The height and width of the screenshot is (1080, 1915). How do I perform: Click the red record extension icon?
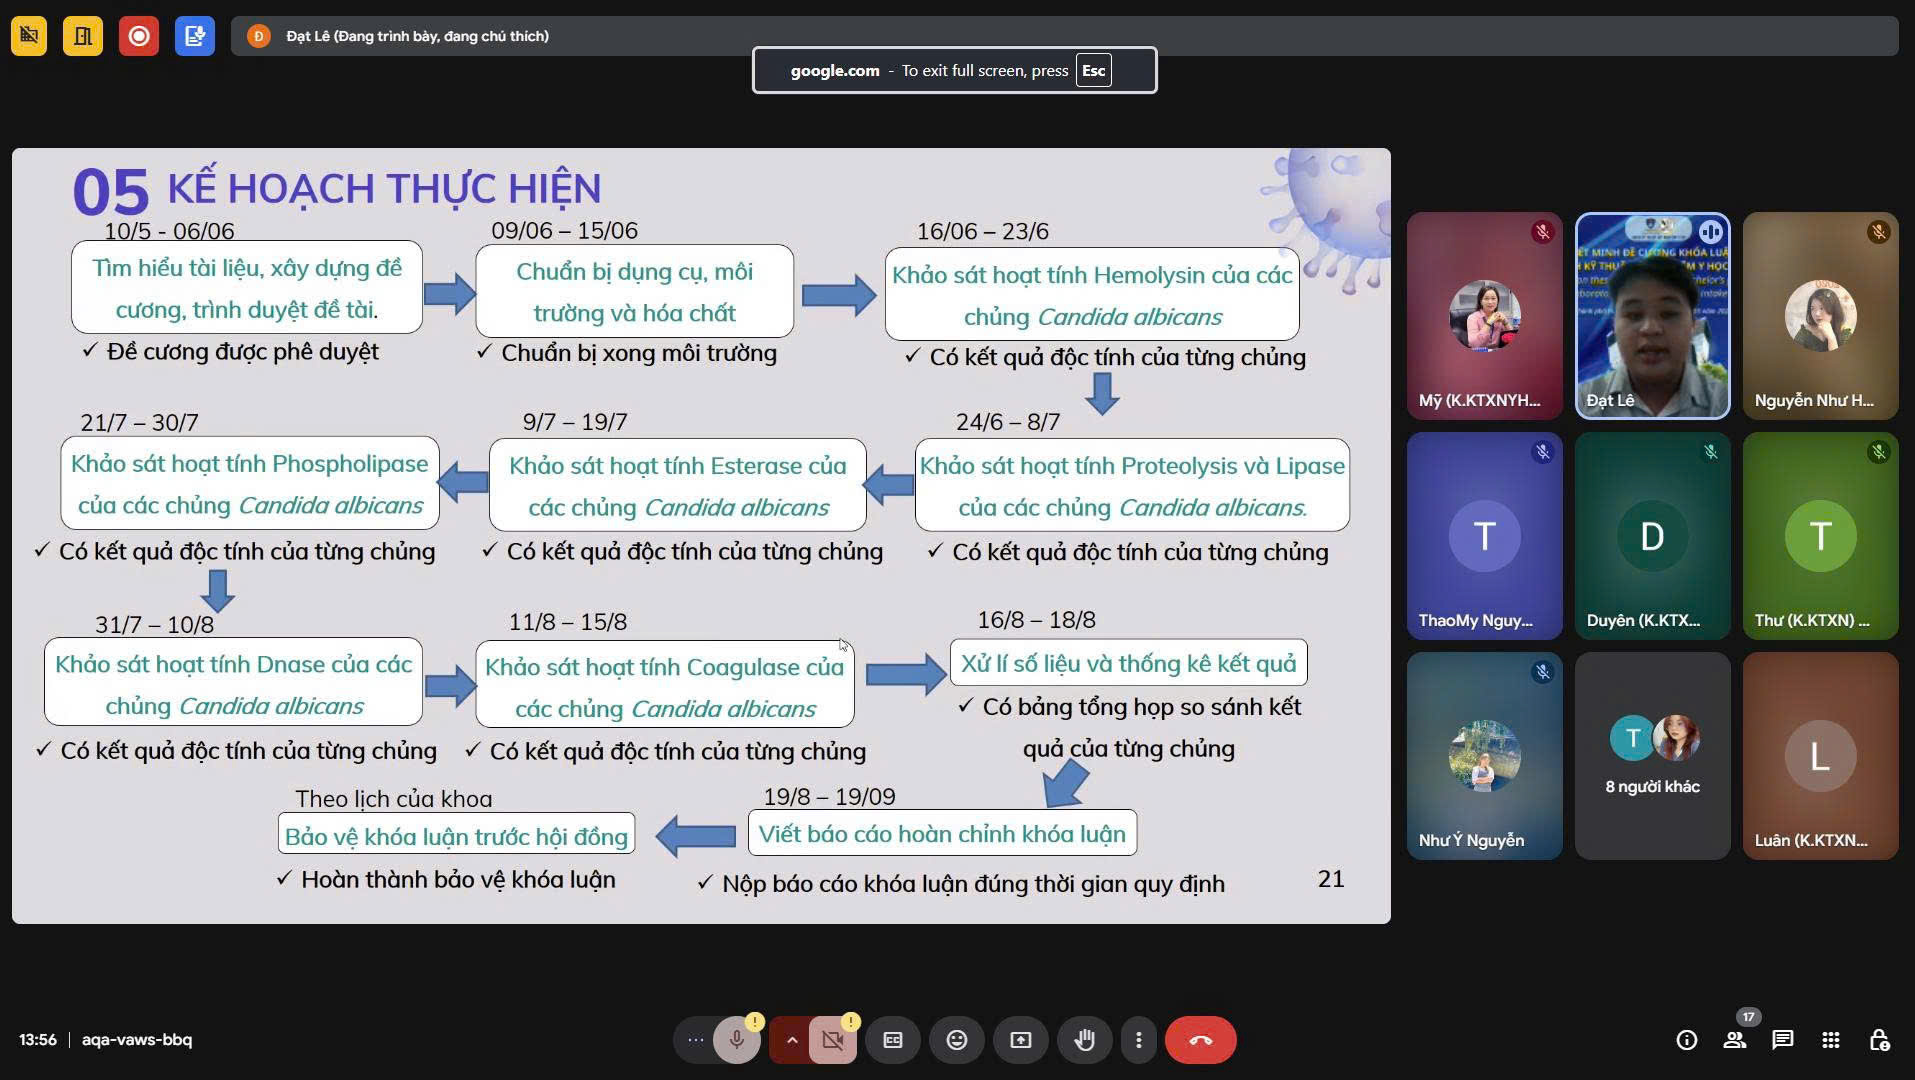pos(139,36)
